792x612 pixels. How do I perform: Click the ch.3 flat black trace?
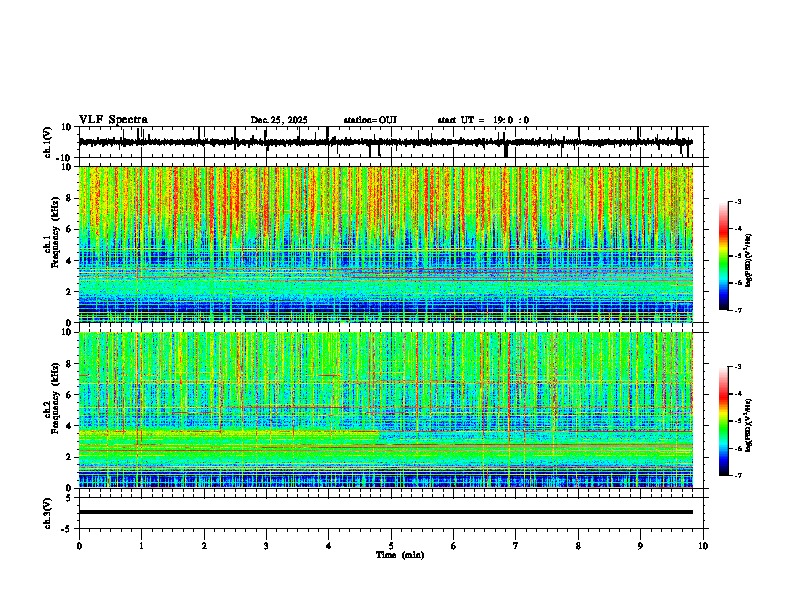click(385, 512)
